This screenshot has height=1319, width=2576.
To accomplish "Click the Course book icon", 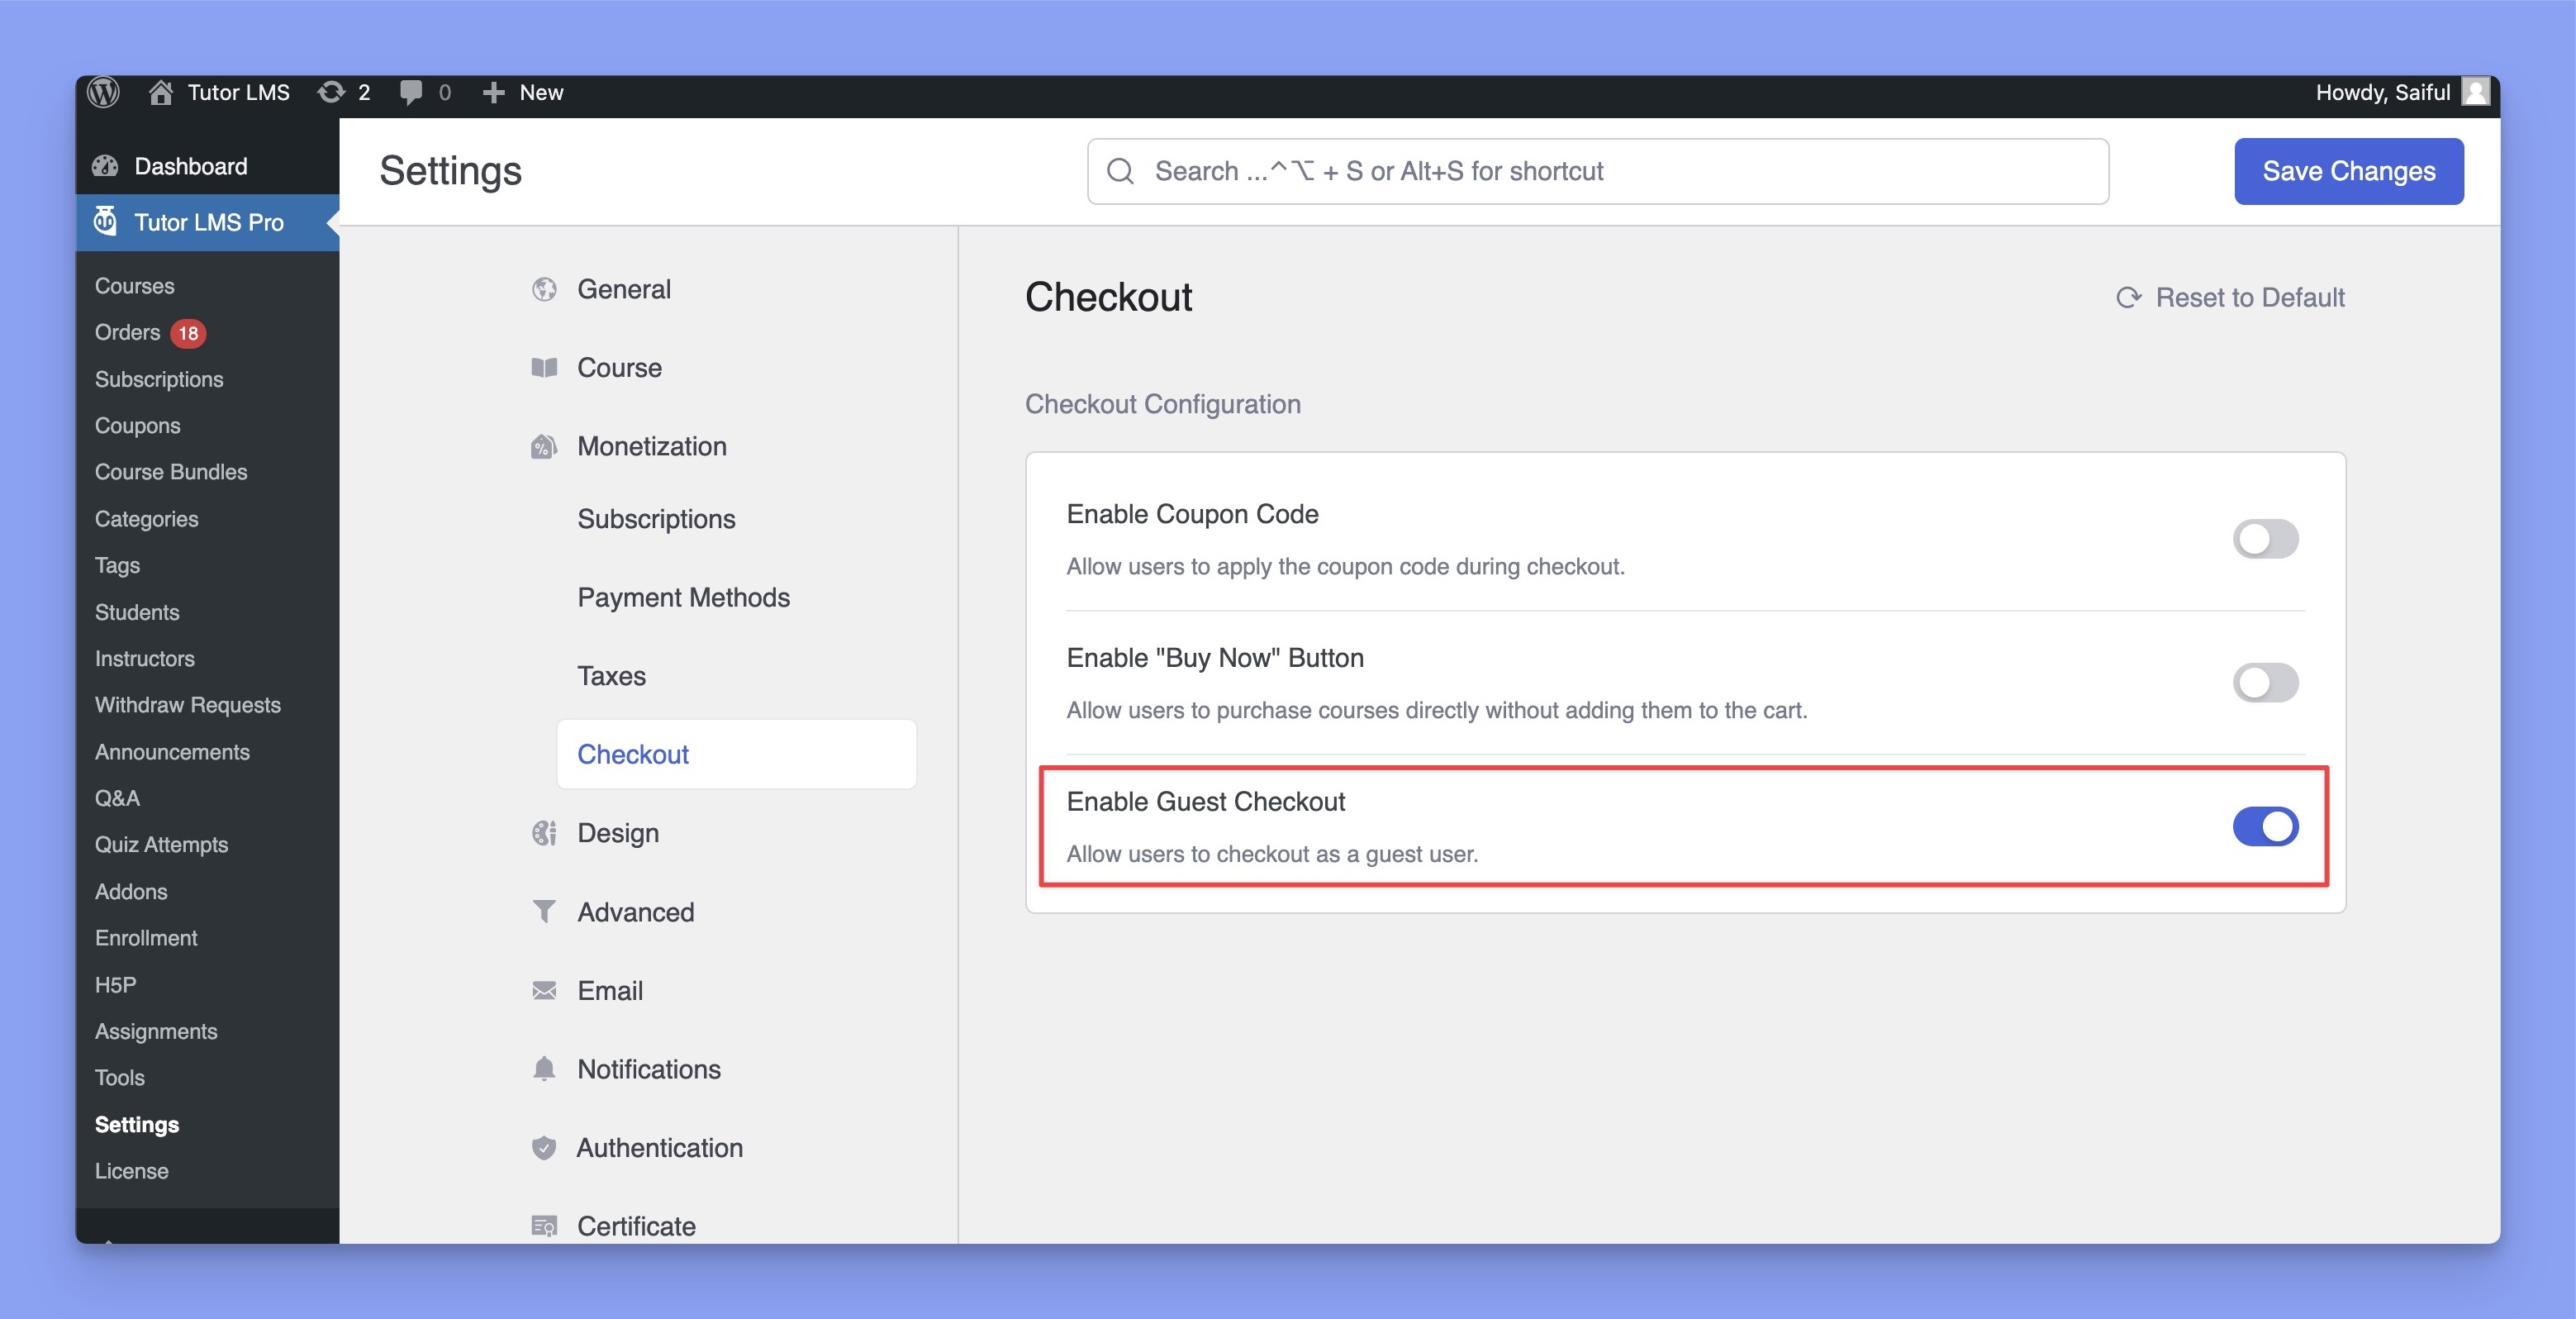I will point(544,367).
